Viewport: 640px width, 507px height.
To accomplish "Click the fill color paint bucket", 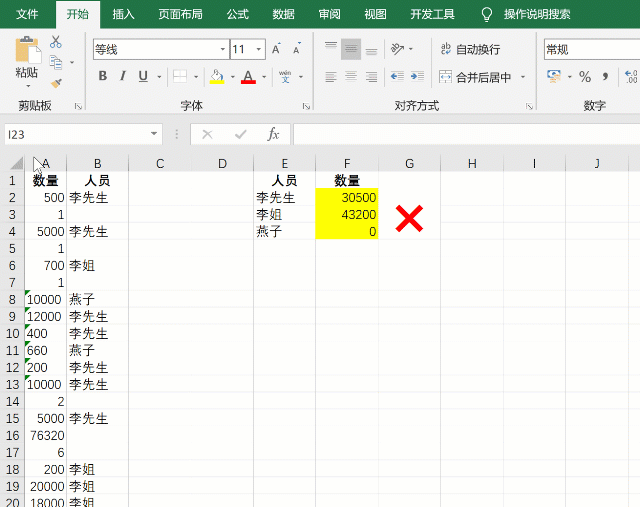I will pyautogui.click(x=217, y=77).
